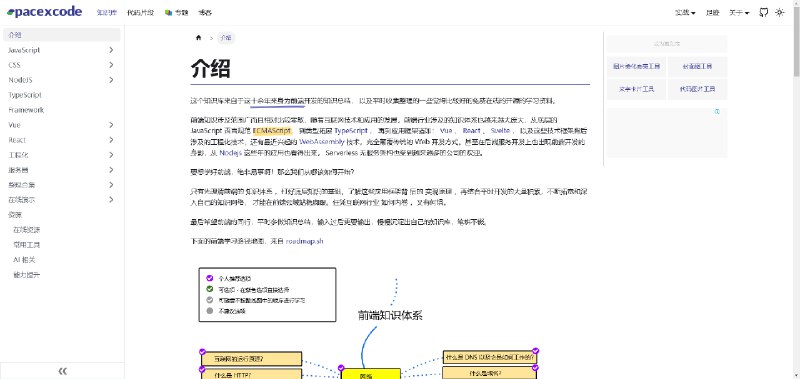Open TypeScript in the sidebar

coord(62,95)
